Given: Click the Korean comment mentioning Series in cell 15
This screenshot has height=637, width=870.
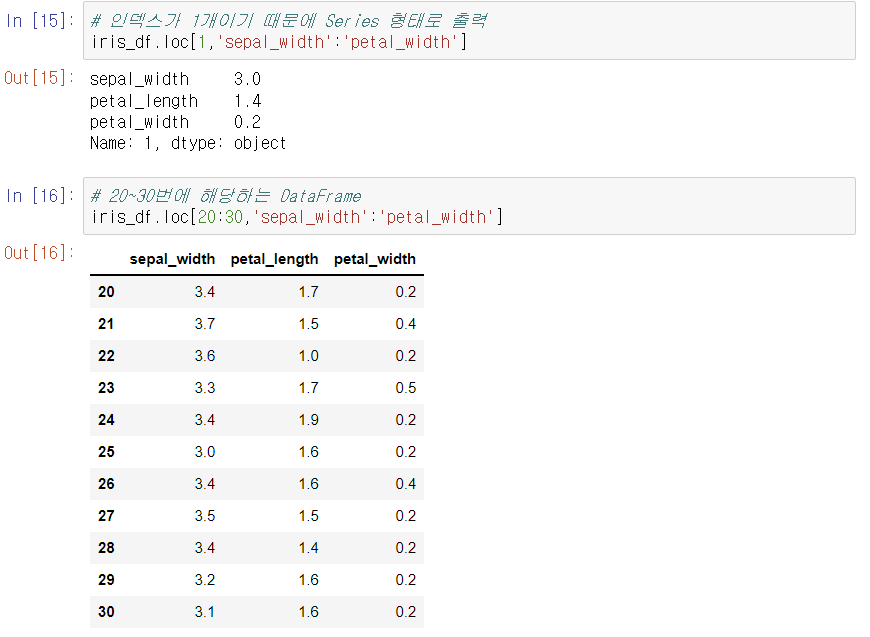Looking at the screenshot, I should [289, 21].
